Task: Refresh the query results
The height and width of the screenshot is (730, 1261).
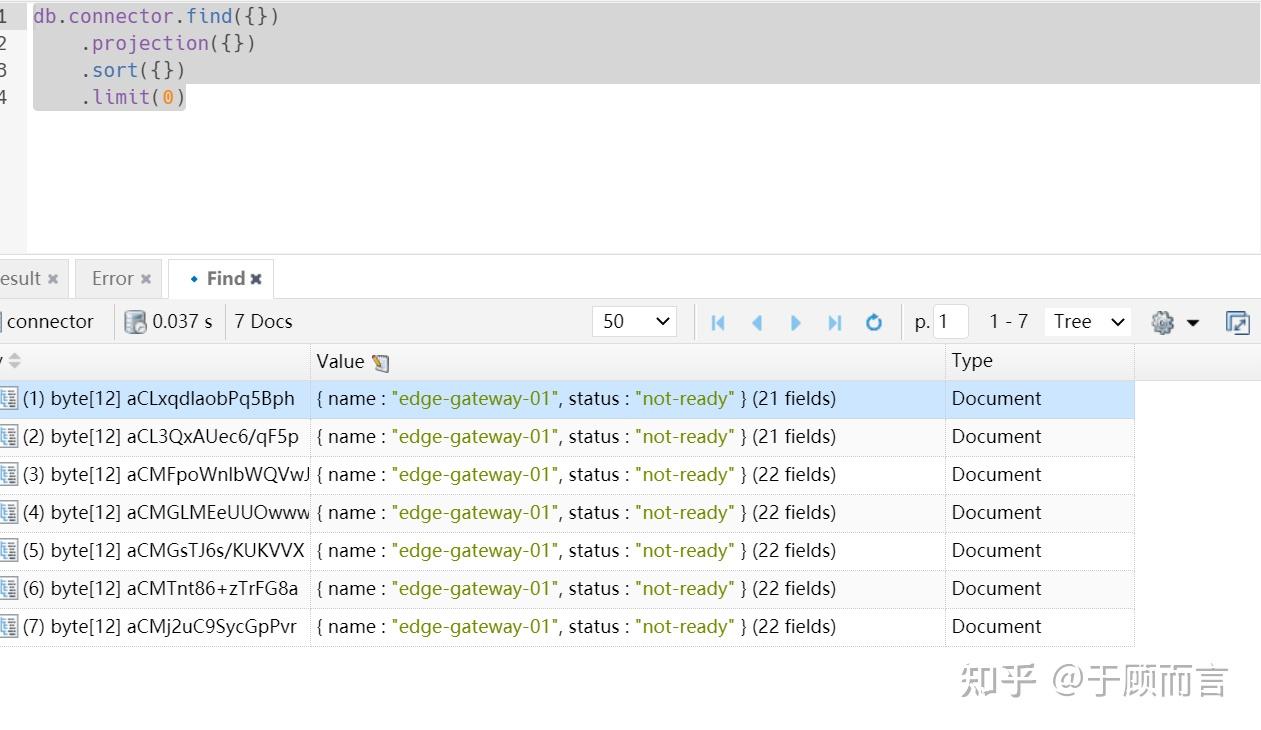Action: tap(874, 322)
